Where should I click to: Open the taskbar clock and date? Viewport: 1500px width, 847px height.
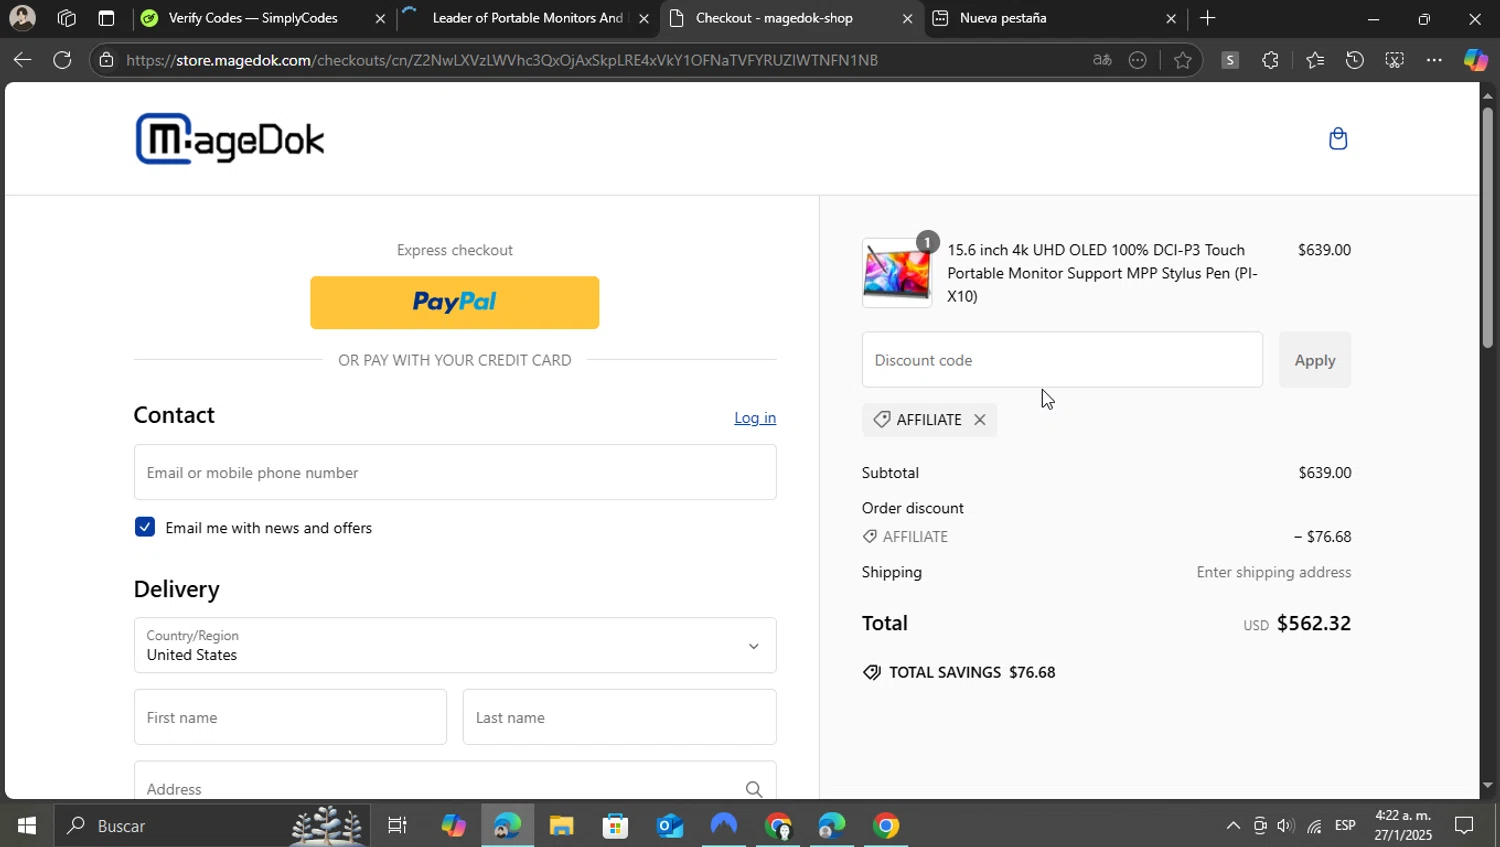[1403, 826]
